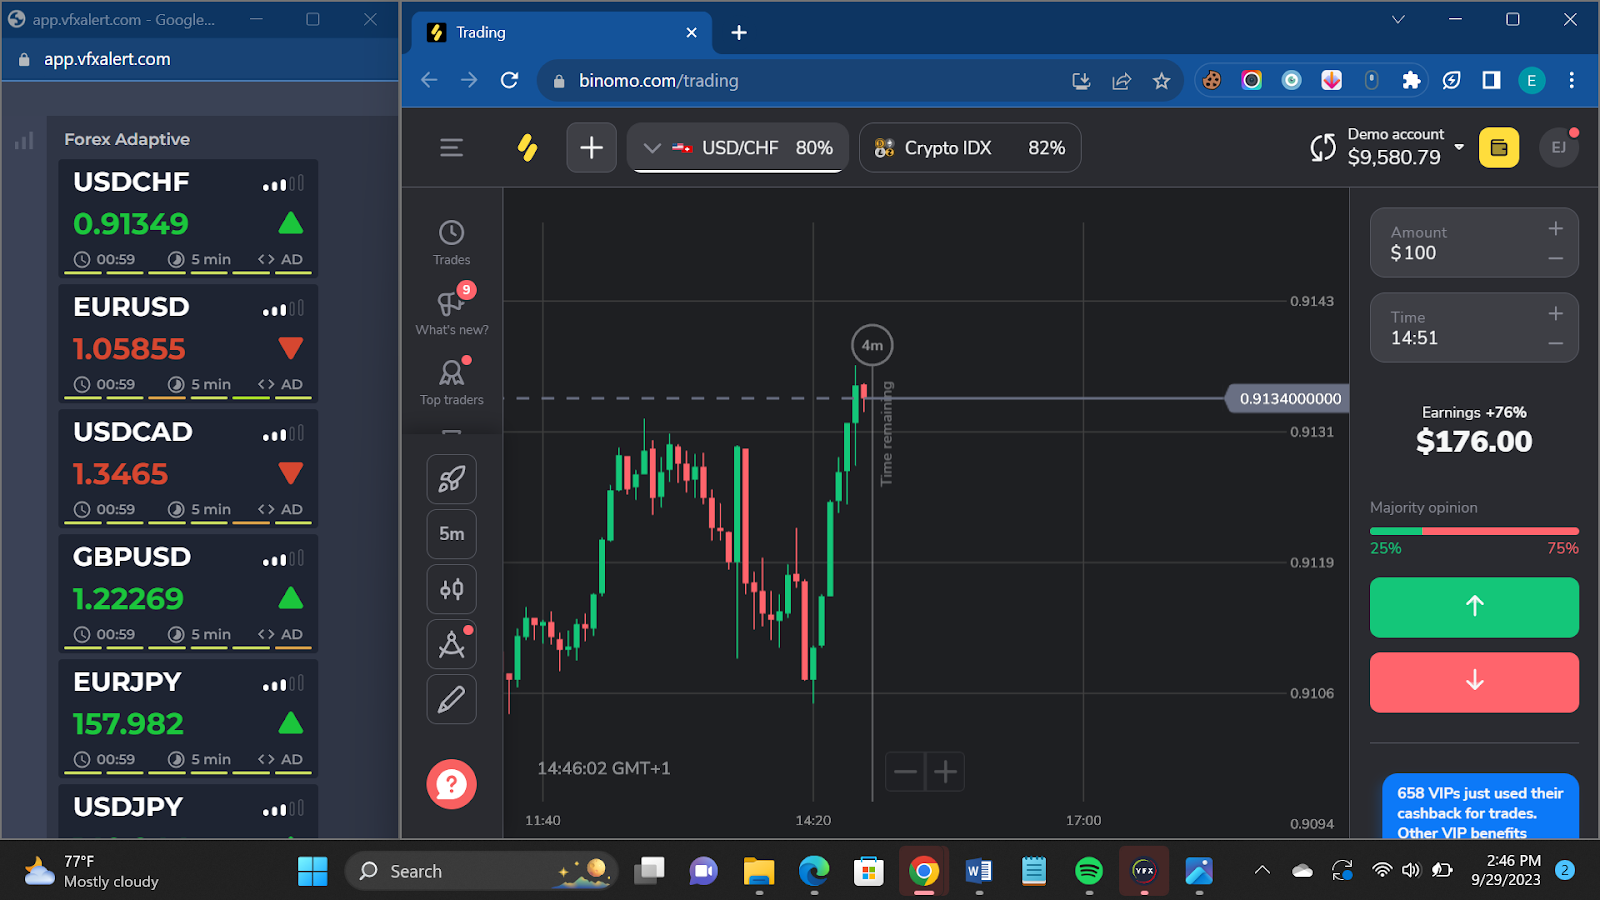The height and width of the screenshot is (900, 1600).
Task: Open Microsoft Word from the taskbar
Action: coord(978,871)
